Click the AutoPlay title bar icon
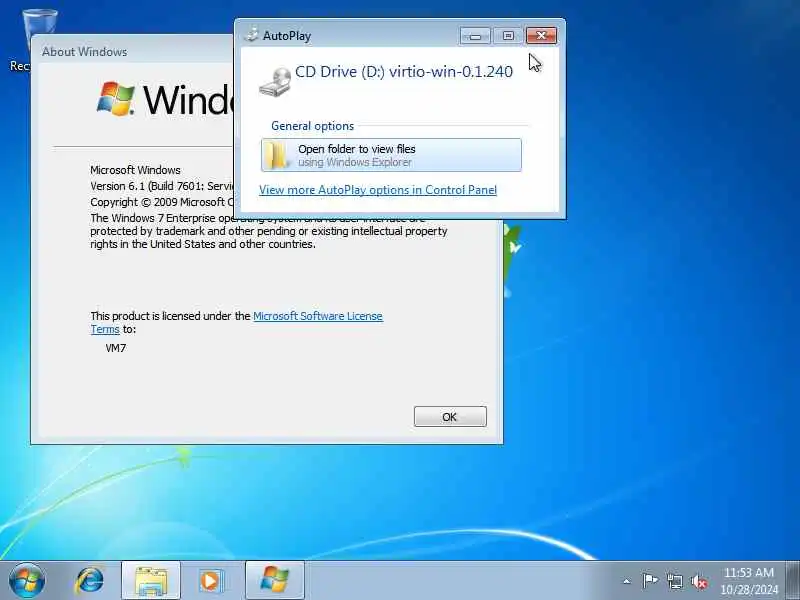 click(x=252, y=35)
